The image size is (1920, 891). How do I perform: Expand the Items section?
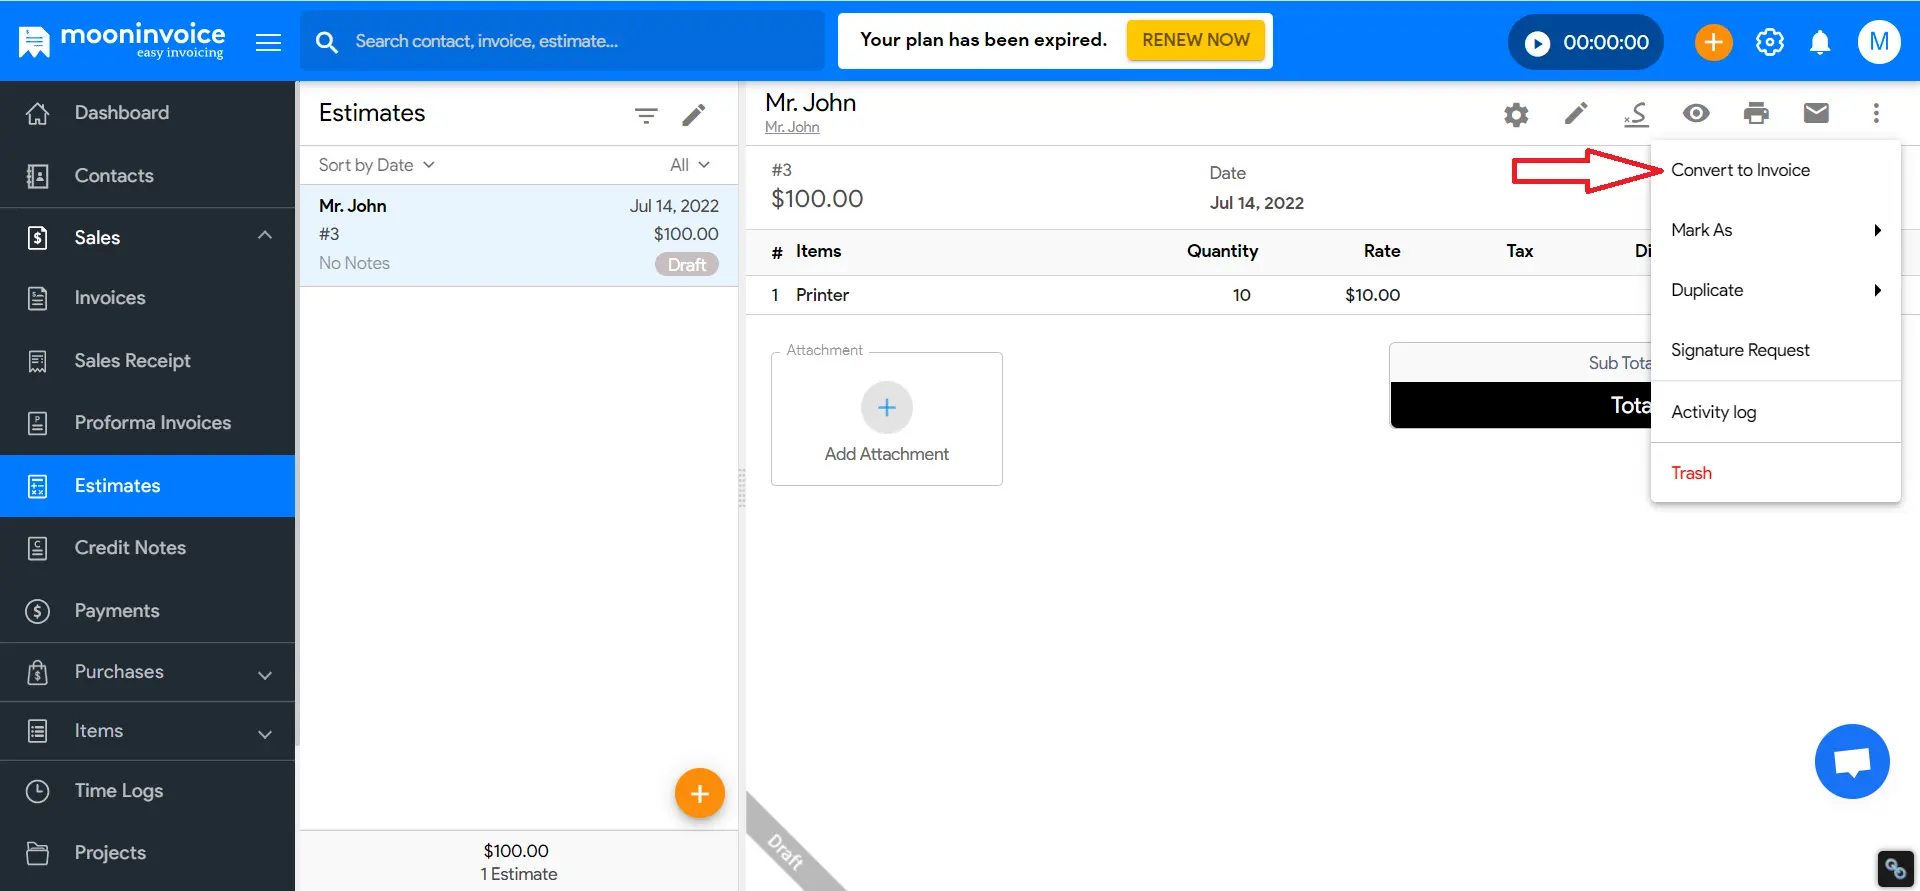[148, 731]
